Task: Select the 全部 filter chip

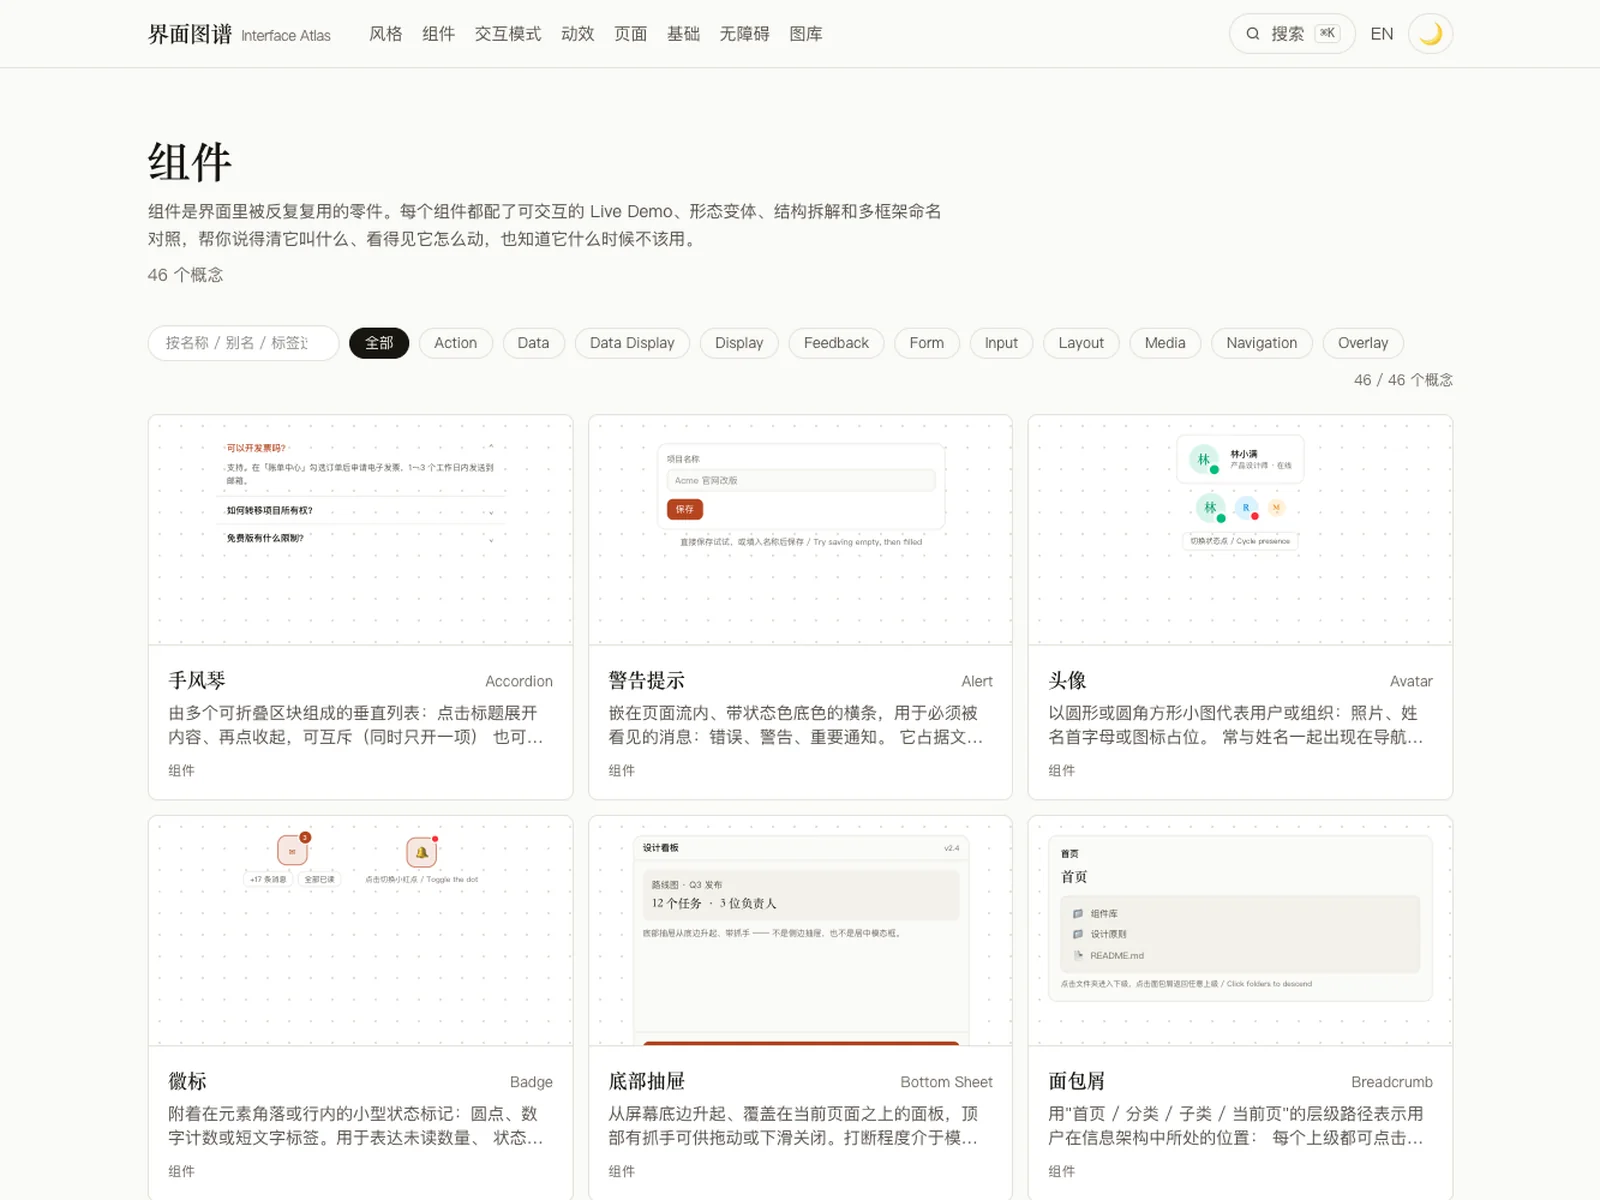Action: point(379,343)
